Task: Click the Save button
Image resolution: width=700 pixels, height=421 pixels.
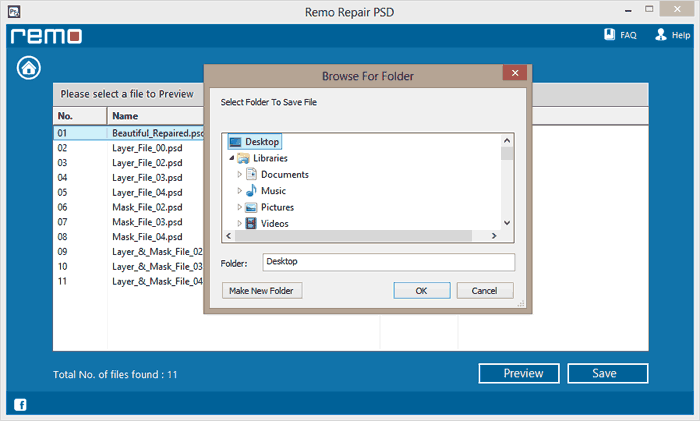Action: (608, 373)
